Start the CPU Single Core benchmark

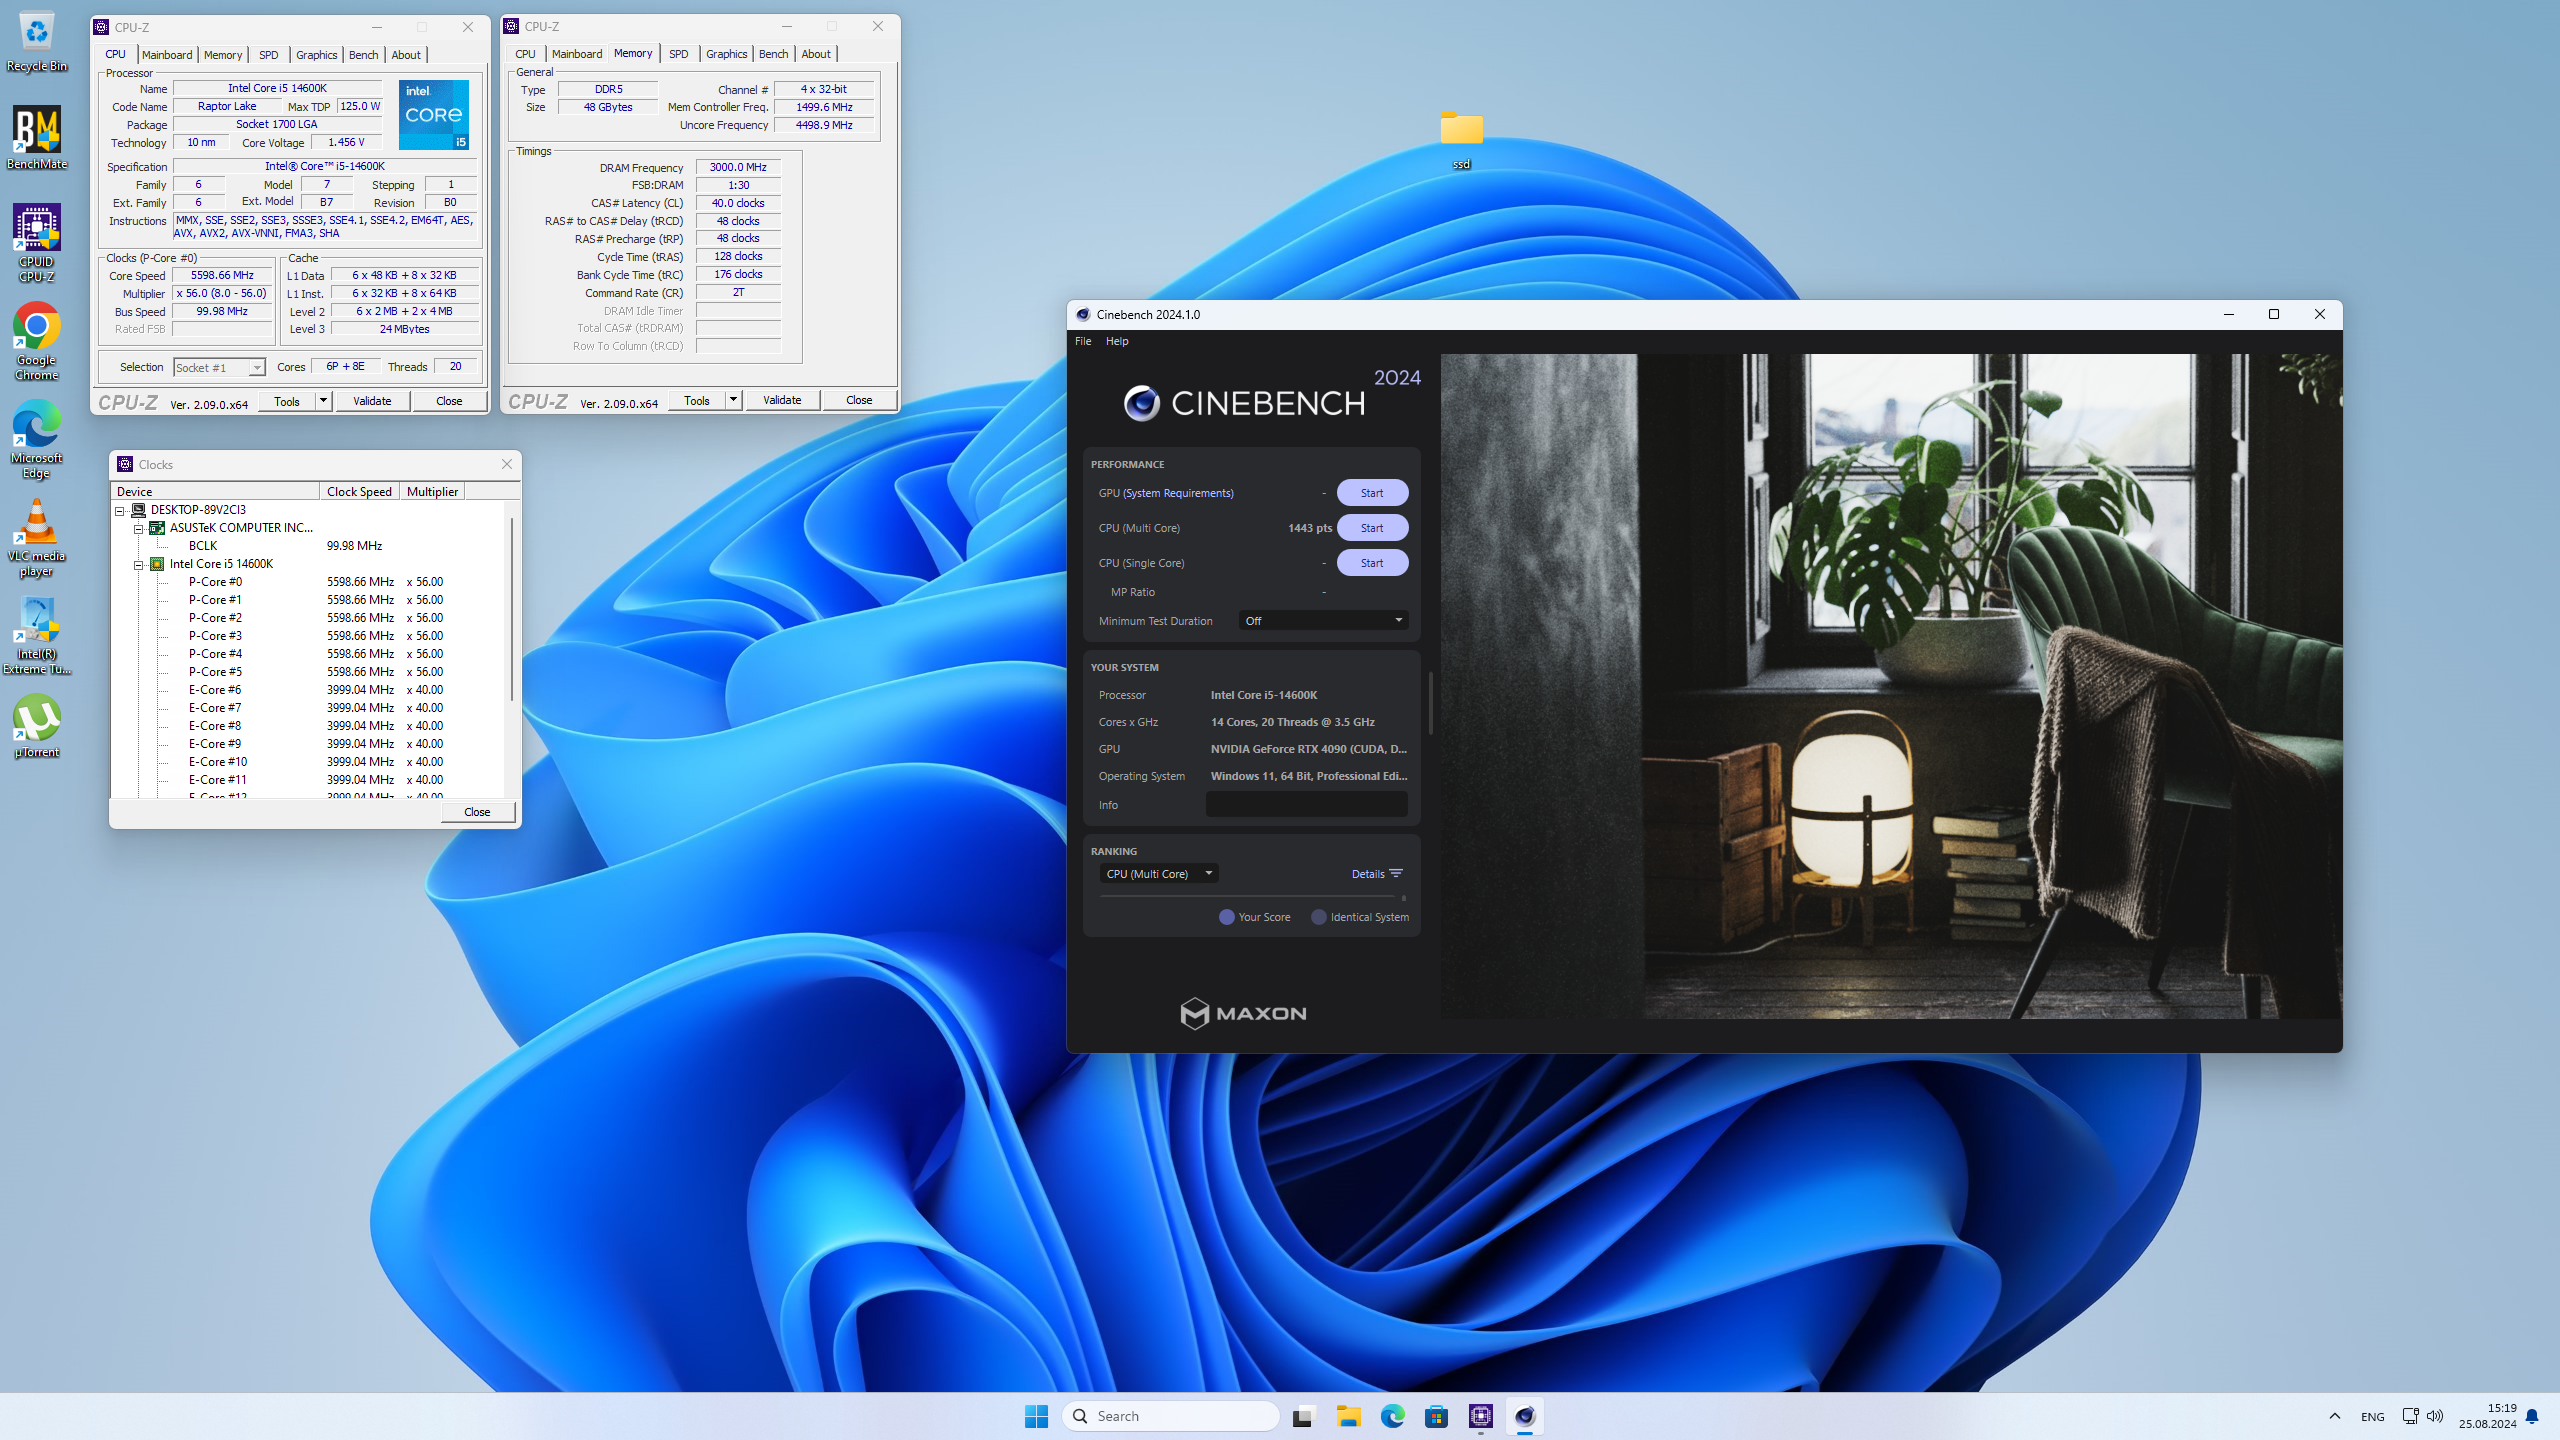click(x=1372, y=563)
